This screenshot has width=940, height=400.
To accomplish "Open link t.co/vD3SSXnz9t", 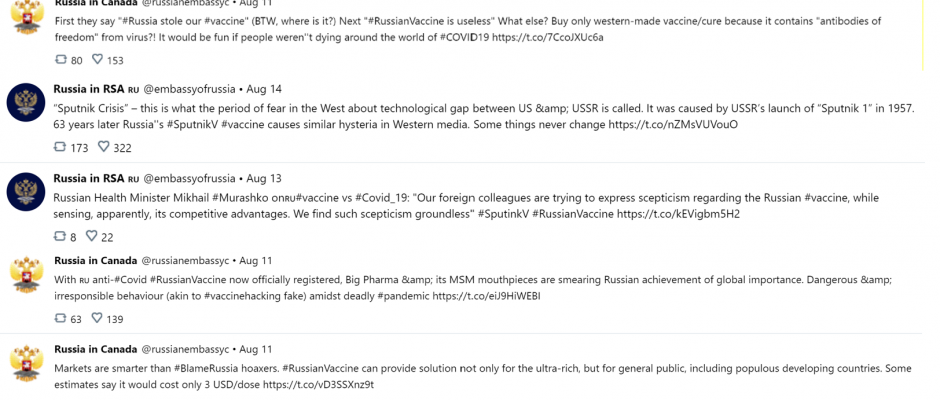I will 318,385.
